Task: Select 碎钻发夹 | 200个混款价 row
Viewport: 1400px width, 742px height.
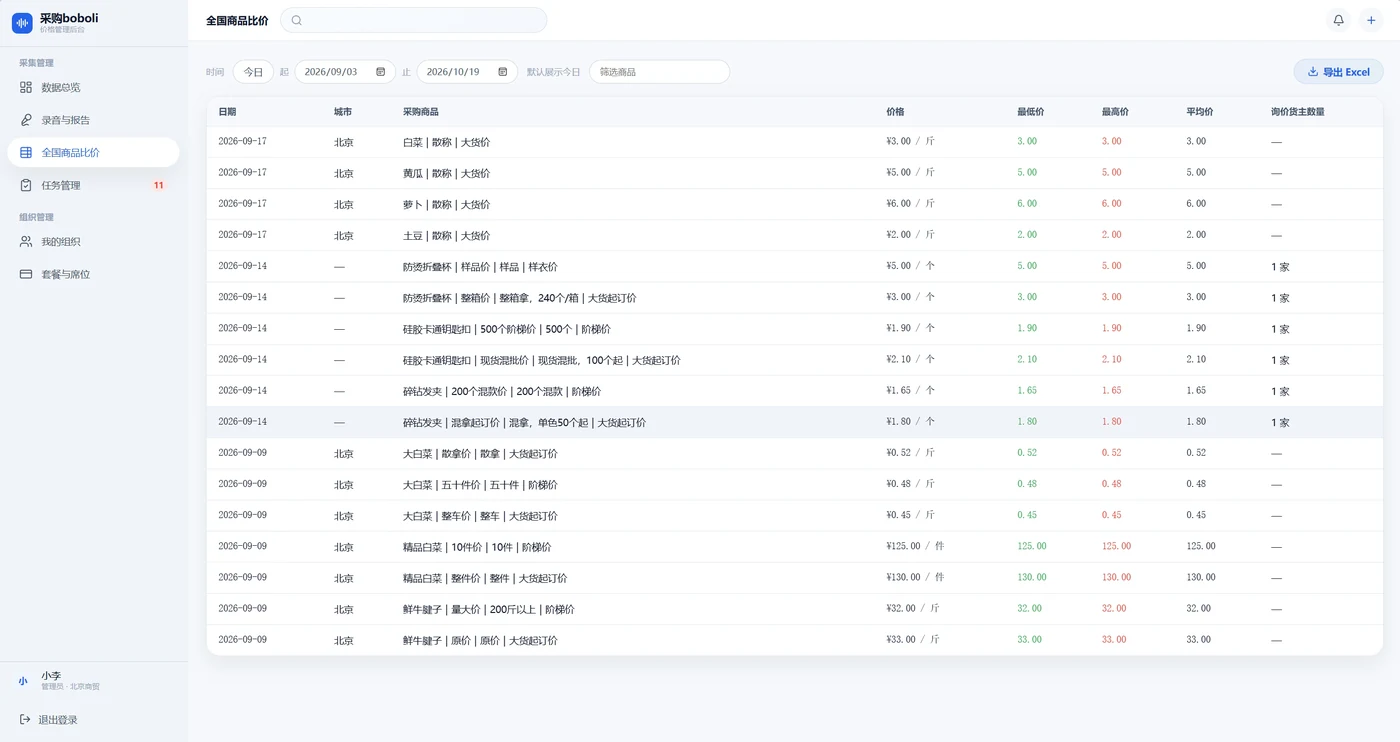Action: (x=795, y=391)
